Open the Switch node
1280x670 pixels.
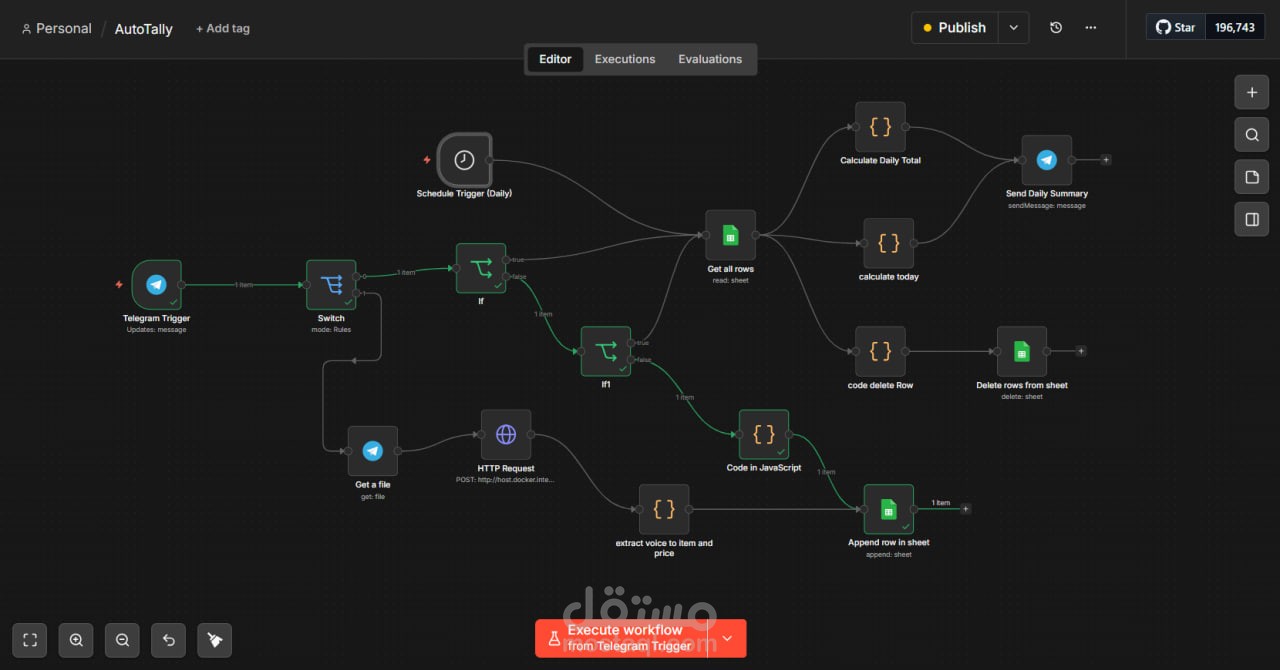pos(331,285)
